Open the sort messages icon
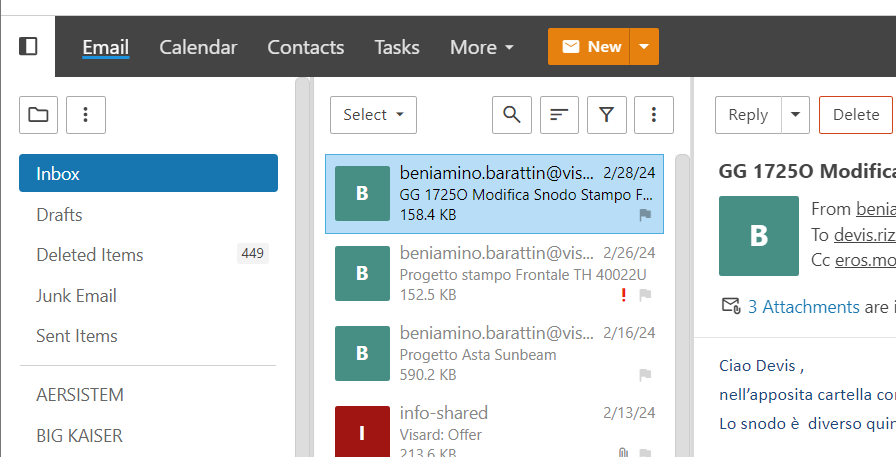This screenshot has height=457, width=896. [x=559, y=115]
